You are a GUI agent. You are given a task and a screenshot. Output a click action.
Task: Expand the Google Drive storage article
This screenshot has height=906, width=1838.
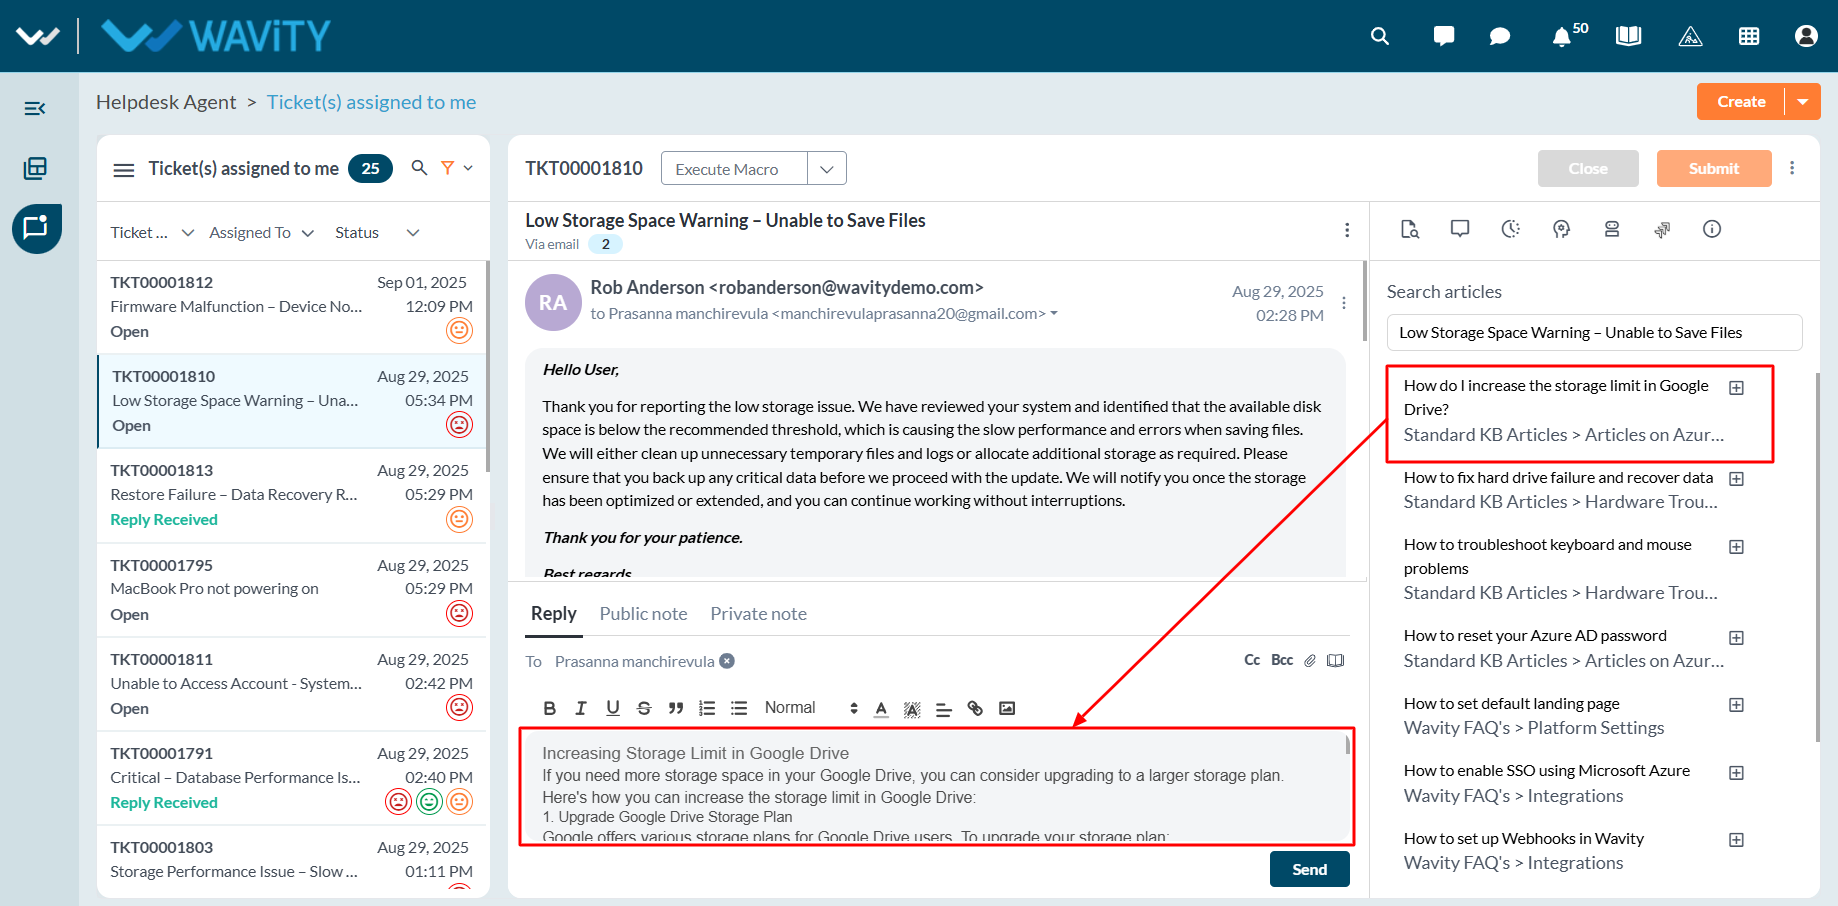click(x=1737, y=388)
